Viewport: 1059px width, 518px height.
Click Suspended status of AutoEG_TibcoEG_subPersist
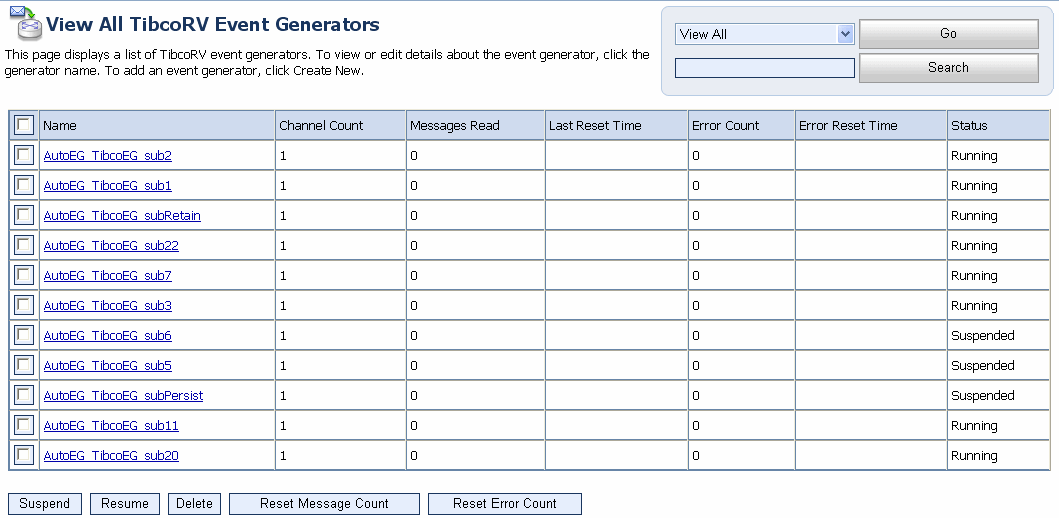tap(983, 396)
